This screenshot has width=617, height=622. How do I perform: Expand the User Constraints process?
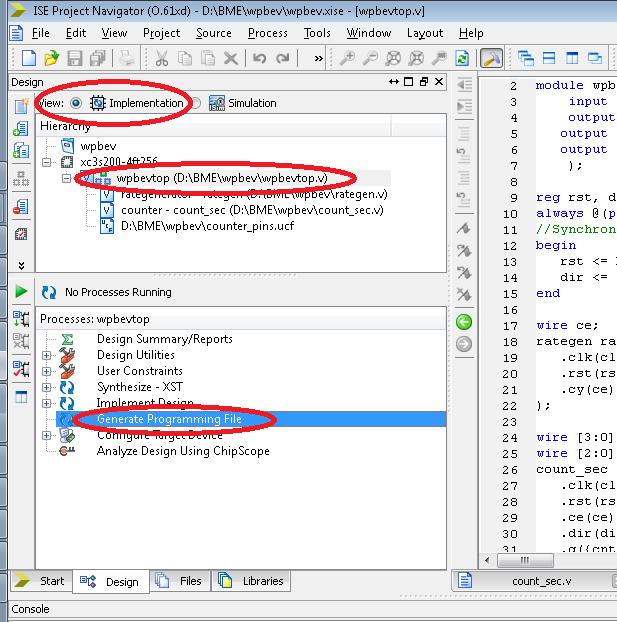46,371
